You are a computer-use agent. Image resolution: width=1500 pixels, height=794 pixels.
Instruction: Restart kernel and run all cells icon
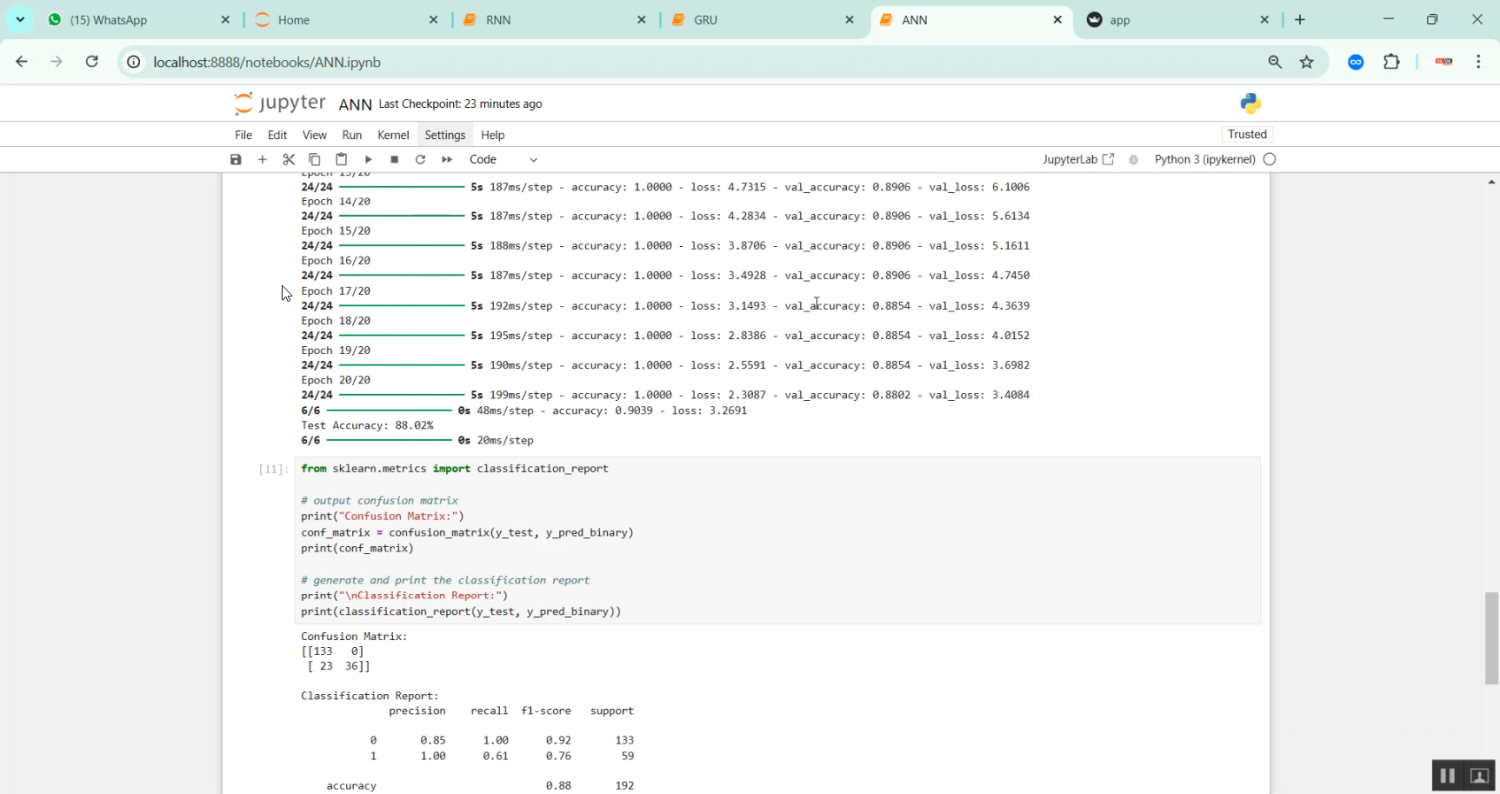(x=445, y=159)
